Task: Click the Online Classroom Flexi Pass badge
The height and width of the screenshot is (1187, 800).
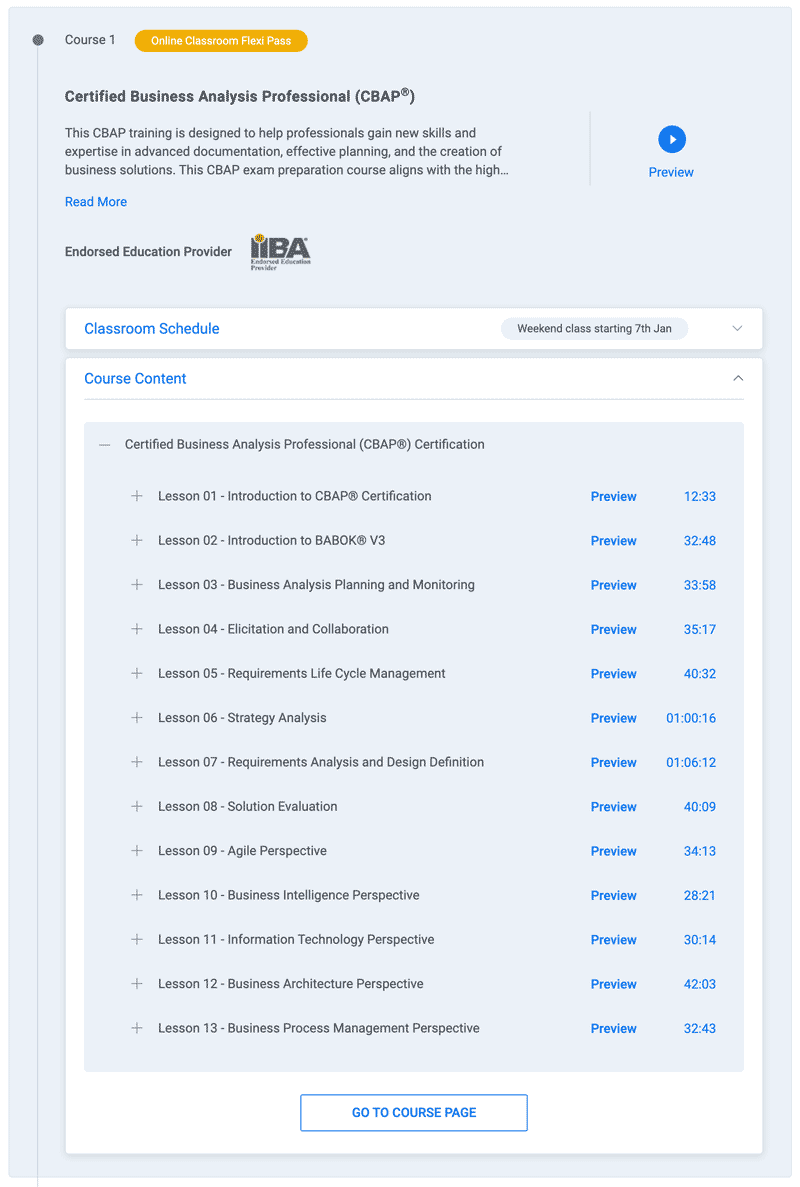Action: (x=221, y=41)
